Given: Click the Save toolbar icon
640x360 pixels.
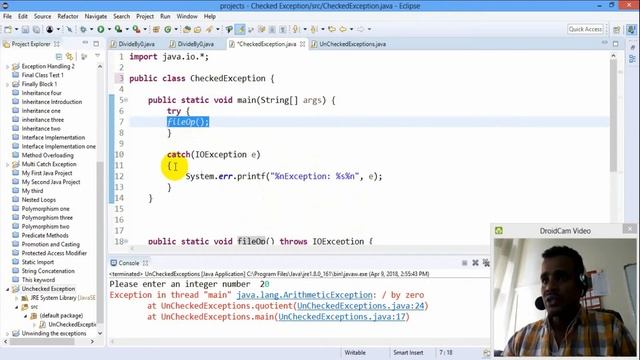Looking at the screenshot, I should tap(25, 29).
